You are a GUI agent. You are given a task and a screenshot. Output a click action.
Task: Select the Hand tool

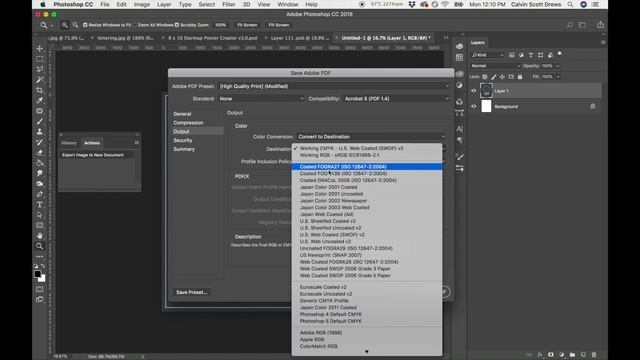[40, 236]
